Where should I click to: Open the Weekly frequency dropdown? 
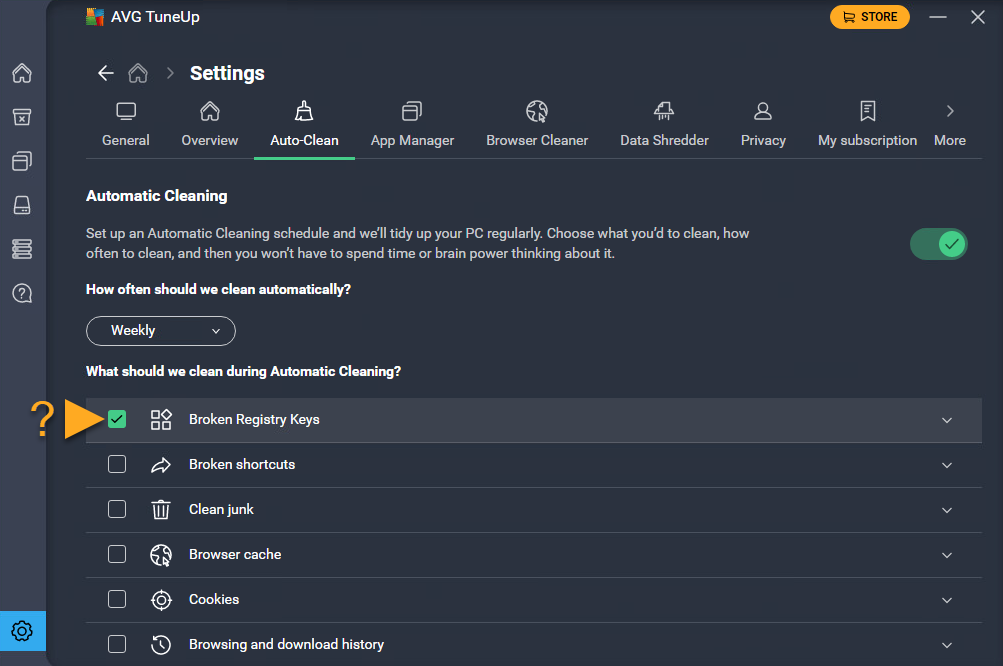(161, 330)
